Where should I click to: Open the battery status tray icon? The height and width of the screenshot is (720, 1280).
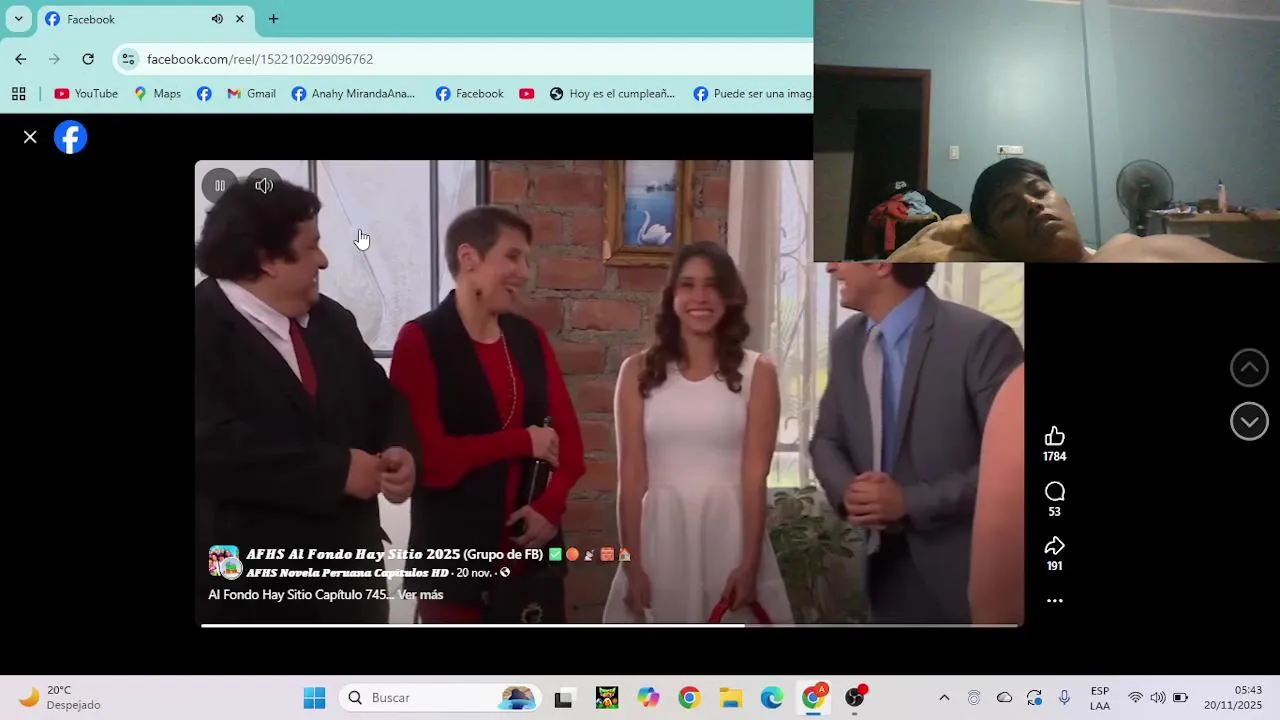tap(1180, 697)
